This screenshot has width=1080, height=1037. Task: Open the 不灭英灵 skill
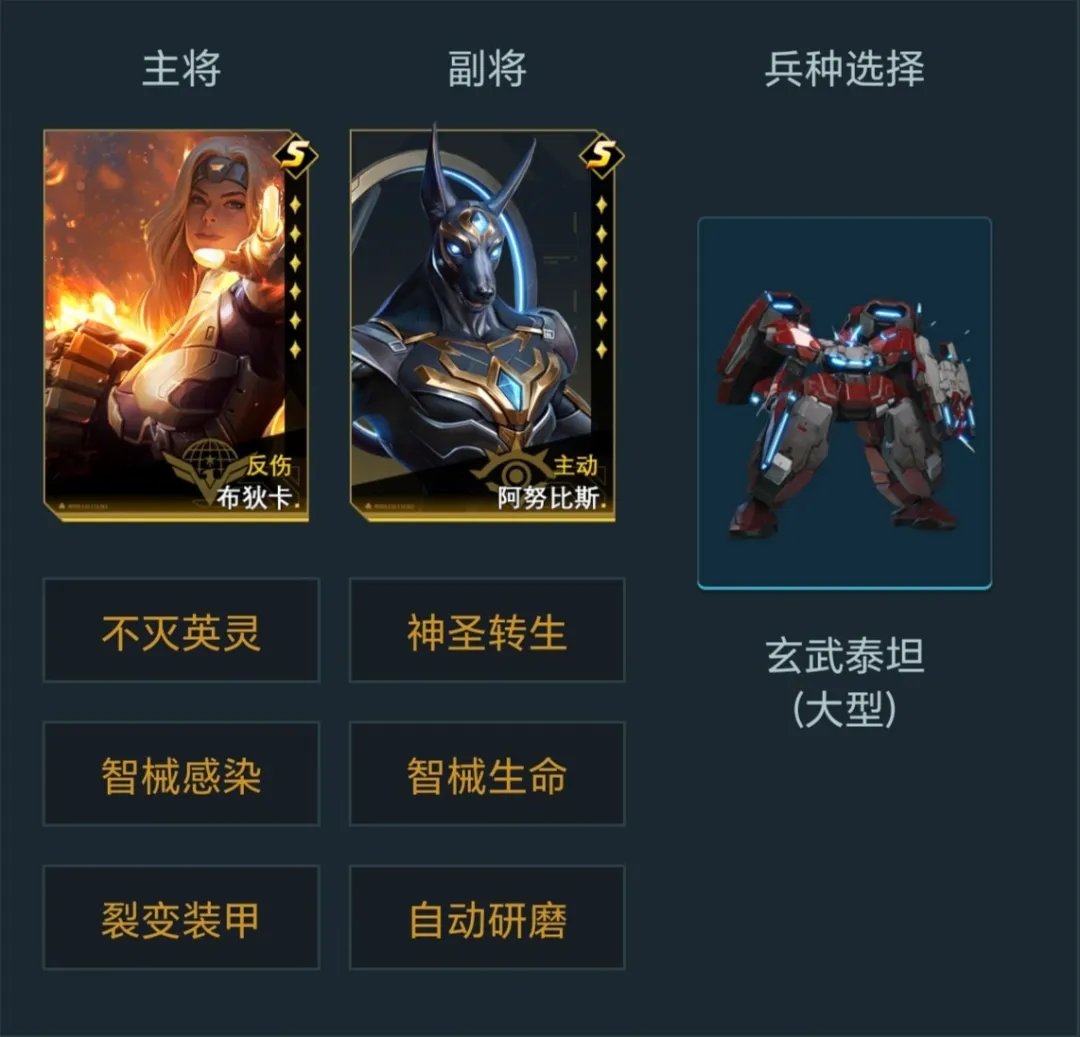click(181, 630)
